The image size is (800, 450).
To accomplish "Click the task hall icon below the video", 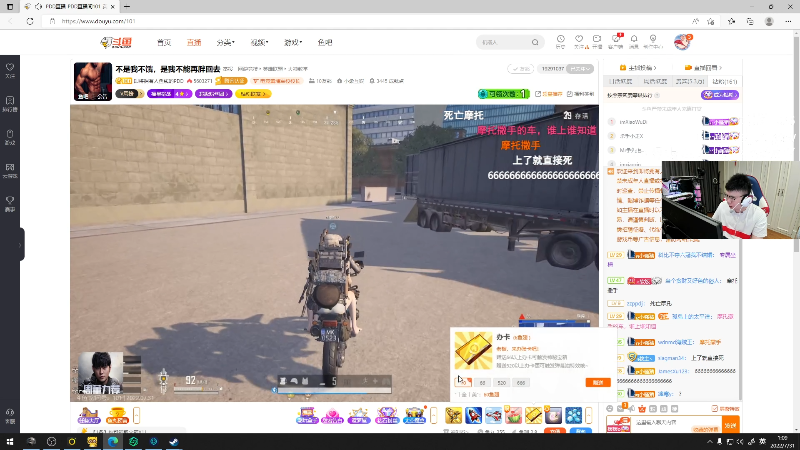I will click(x=89, y=415).
